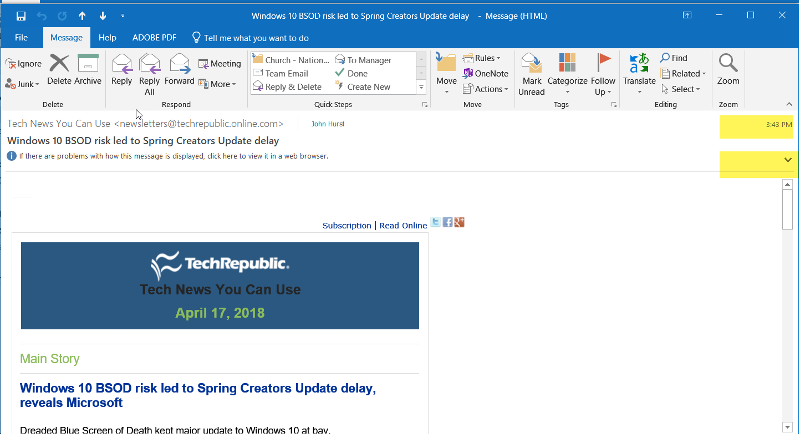Click Reply All

coord(149,75)
